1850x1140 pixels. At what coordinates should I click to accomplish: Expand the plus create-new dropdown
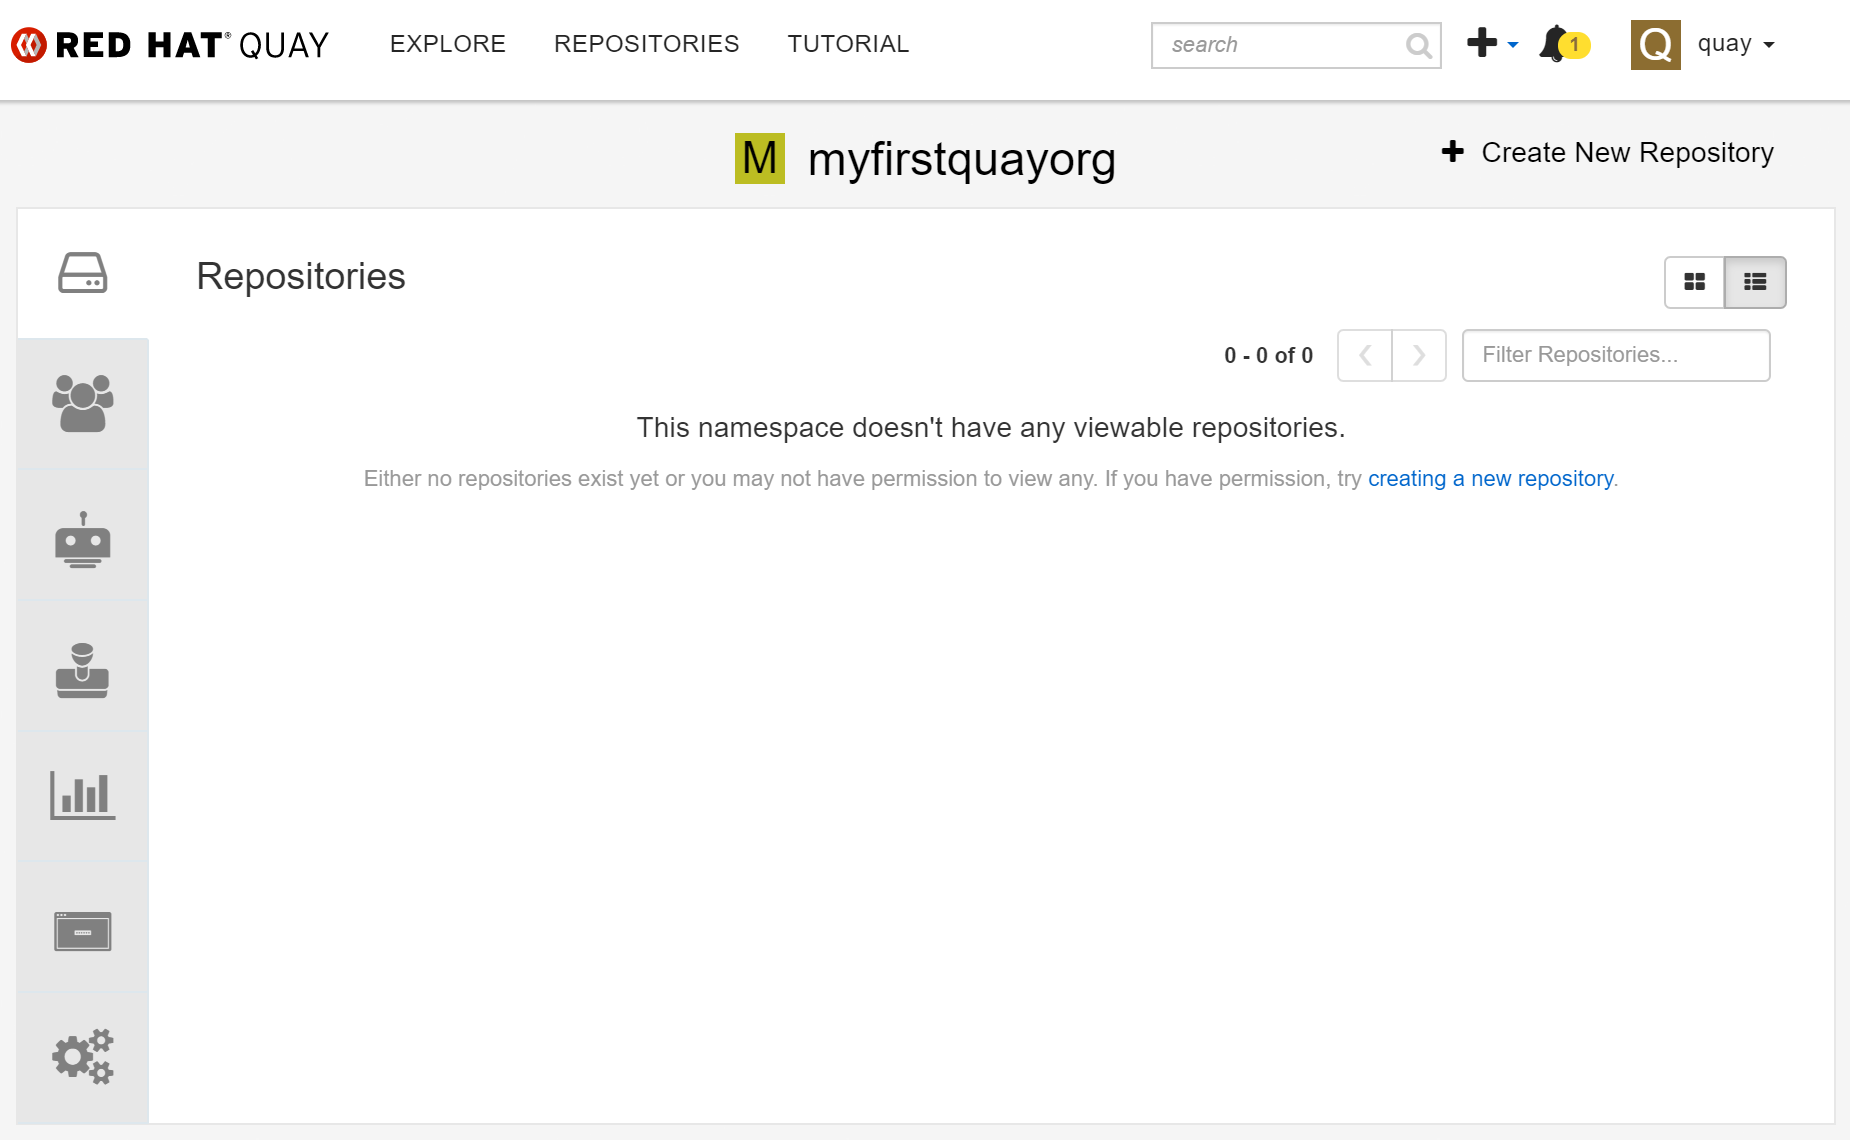point(1492,44)
